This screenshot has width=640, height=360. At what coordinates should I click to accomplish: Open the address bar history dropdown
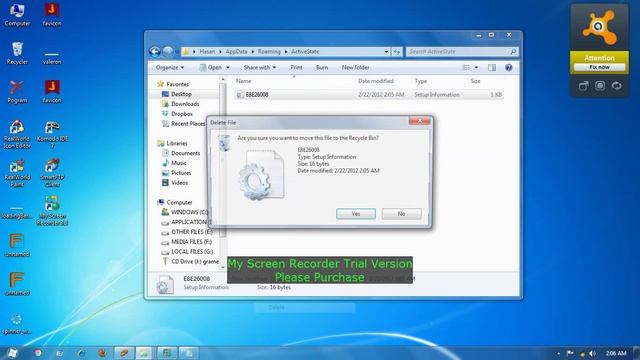pyautogui.click(x=386, y=52)
